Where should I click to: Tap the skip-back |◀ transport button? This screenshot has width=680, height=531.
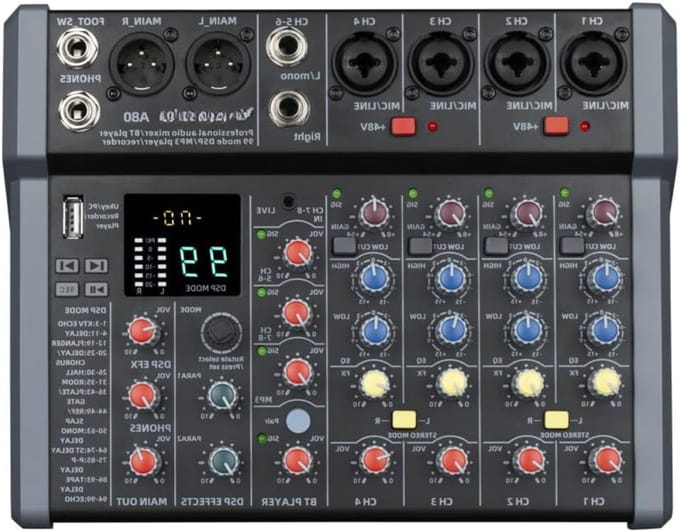point(67,266)
